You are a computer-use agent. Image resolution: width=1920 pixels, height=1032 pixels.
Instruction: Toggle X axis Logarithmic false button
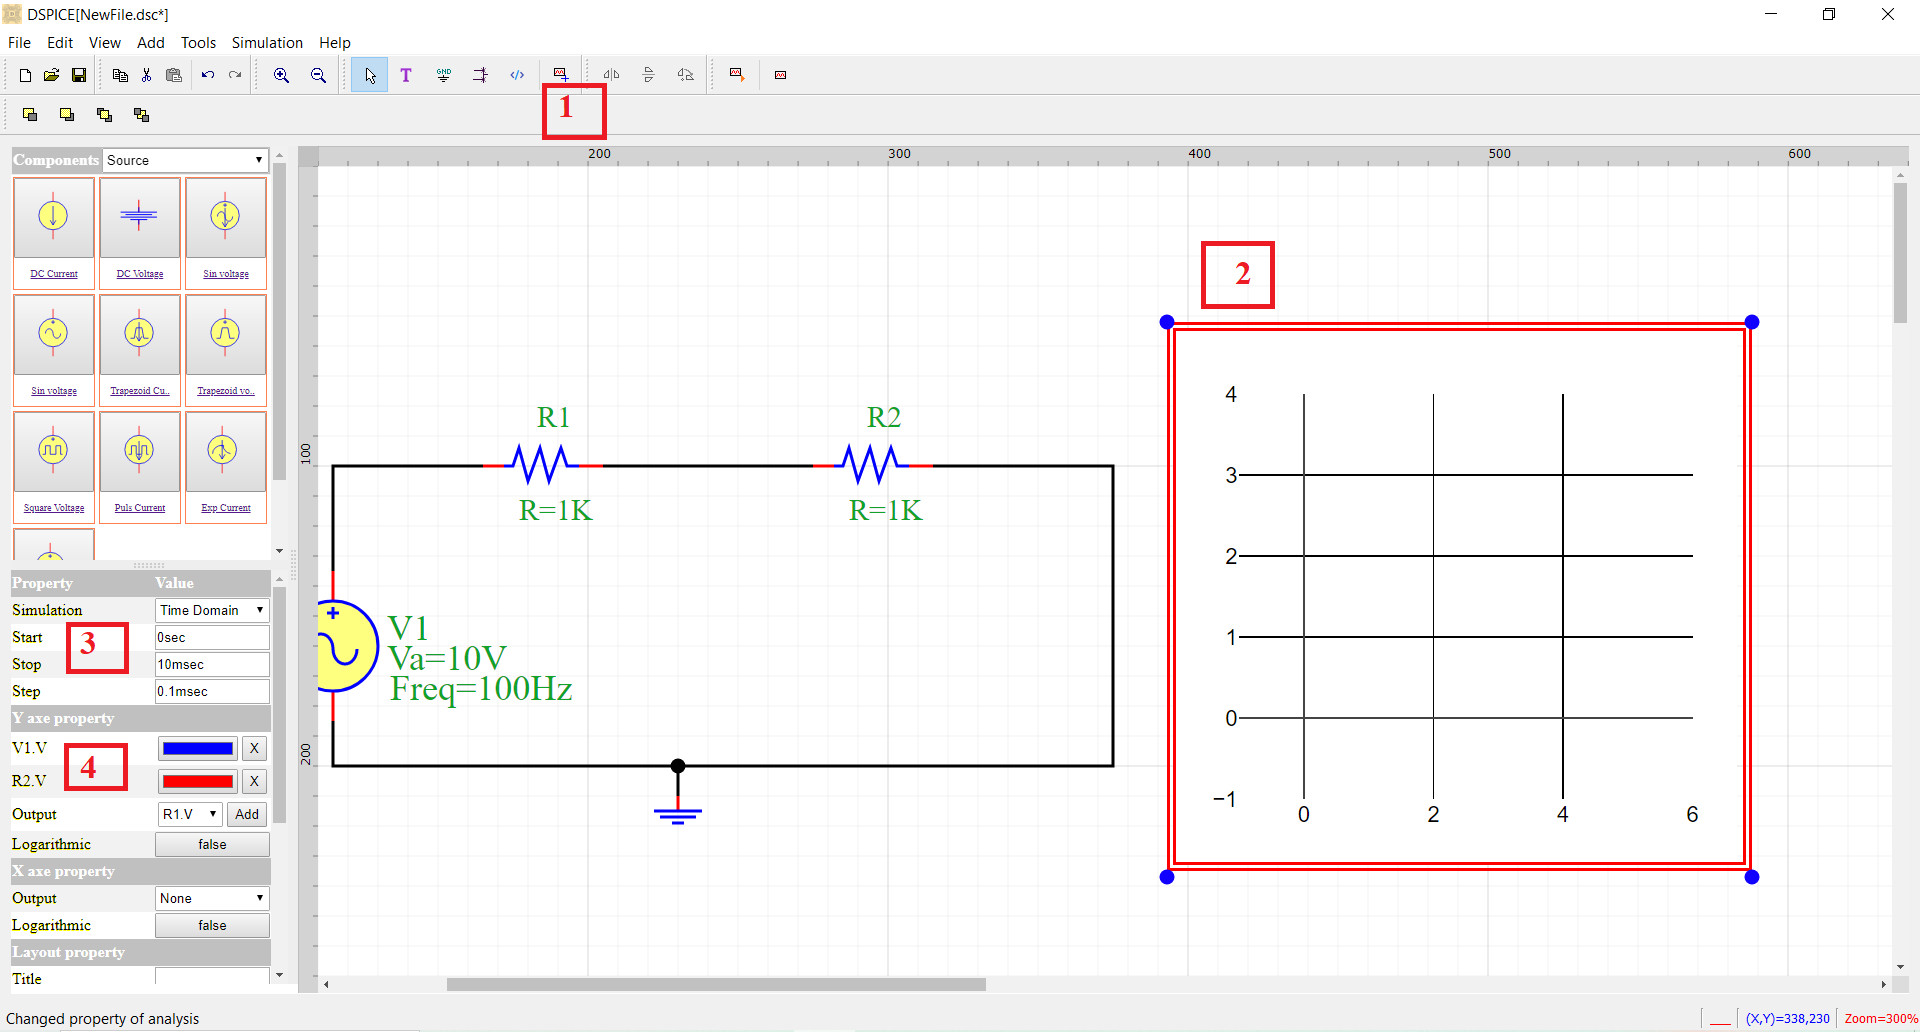click(212, 925)
